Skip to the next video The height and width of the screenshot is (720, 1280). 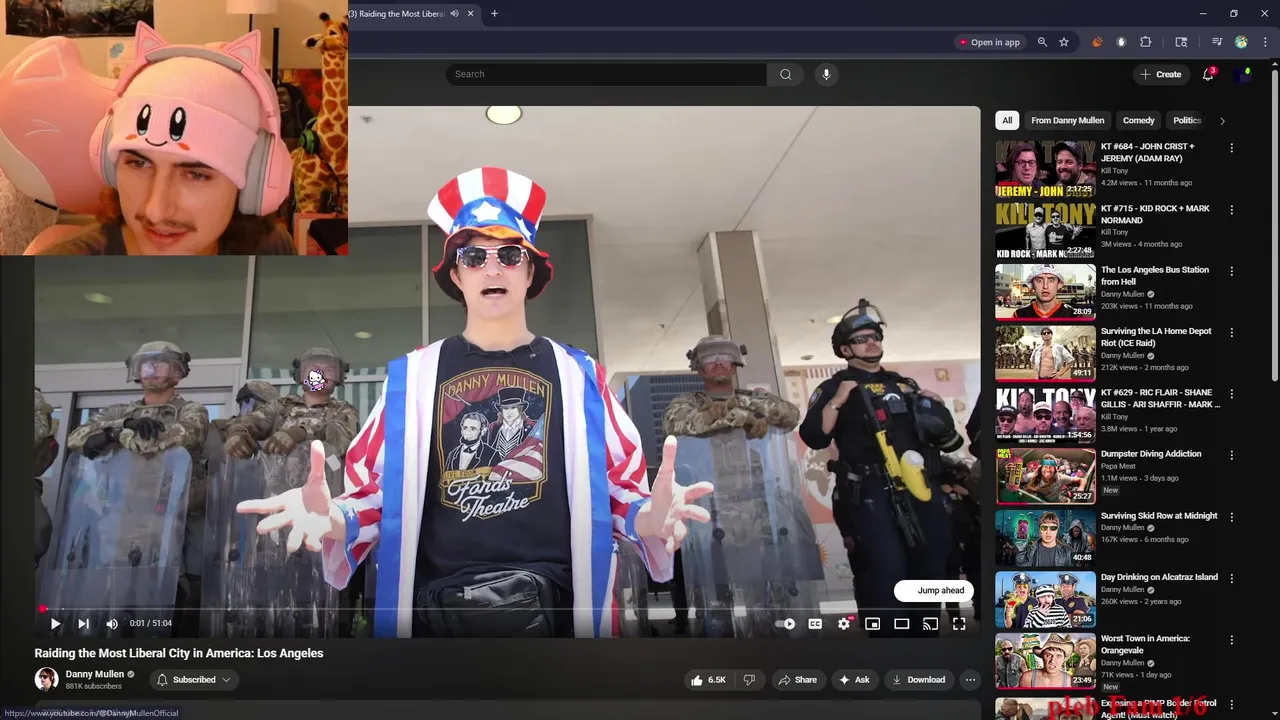(83, 623)
